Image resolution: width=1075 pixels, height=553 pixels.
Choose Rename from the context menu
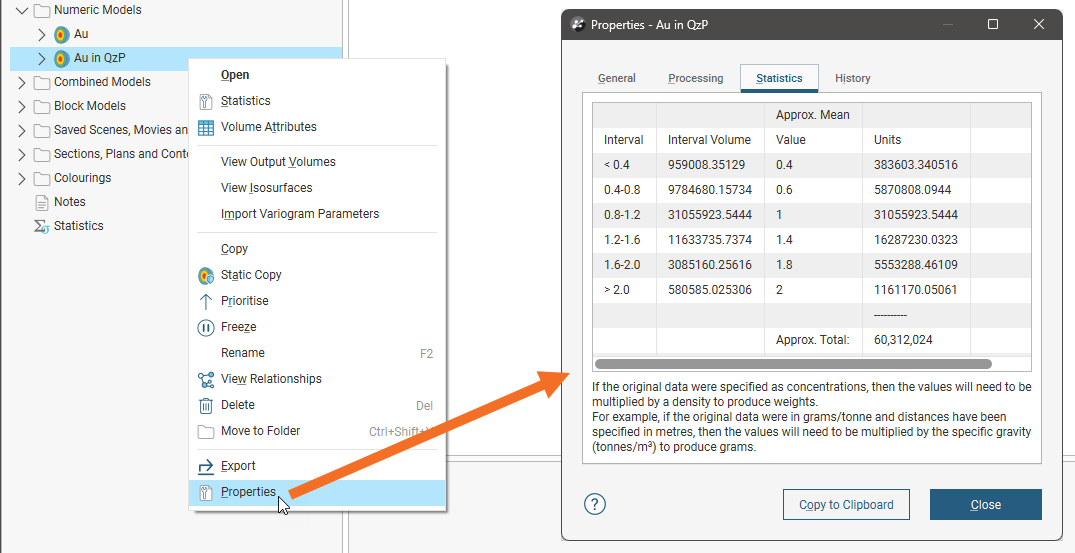click(x=243, y=354)
